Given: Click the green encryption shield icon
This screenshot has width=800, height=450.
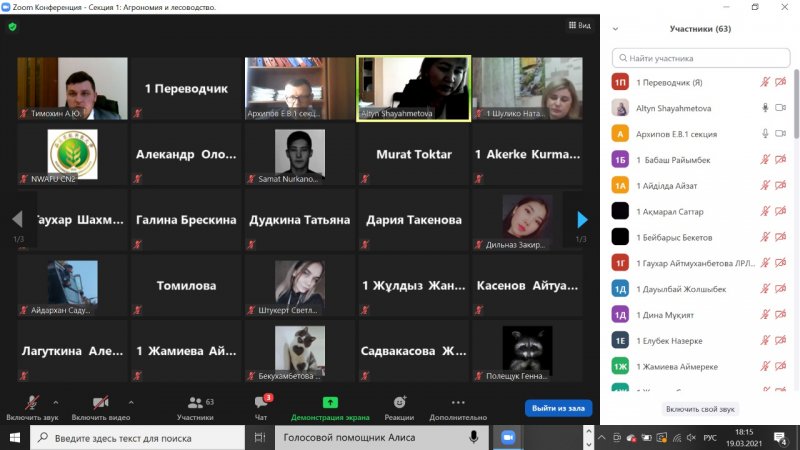Looking at the screenshot, I should tap(12, 27).
